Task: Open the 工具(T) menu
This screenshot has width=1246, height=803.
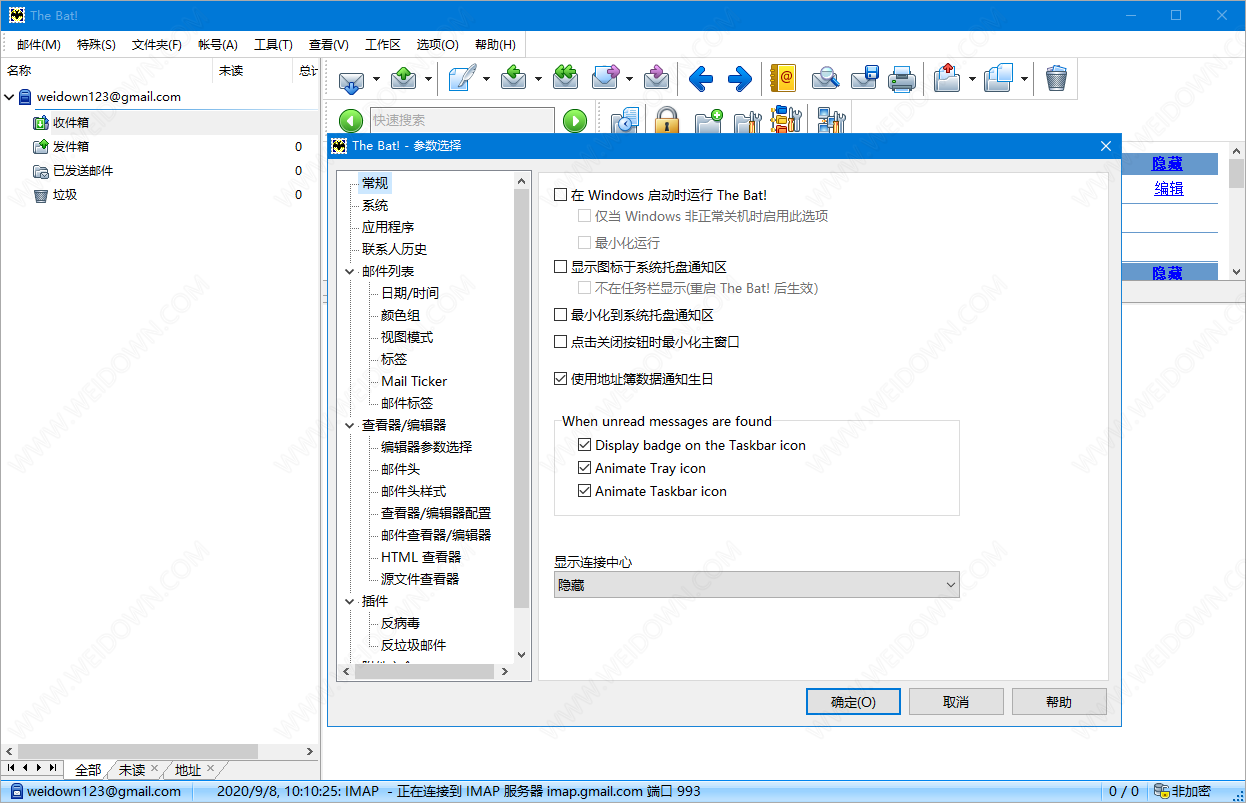Action: pyautogui.click(x=273, y=44)
